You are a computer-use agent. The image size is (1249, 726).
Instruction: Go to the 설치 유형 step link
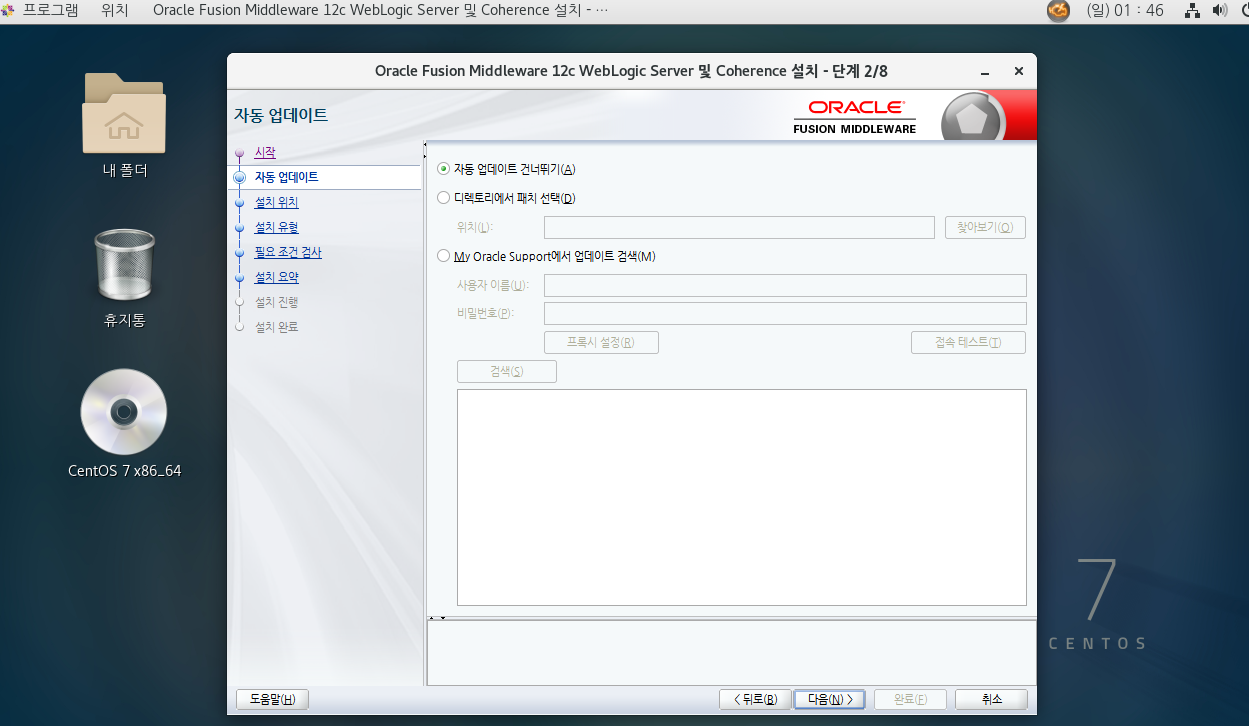276,227
